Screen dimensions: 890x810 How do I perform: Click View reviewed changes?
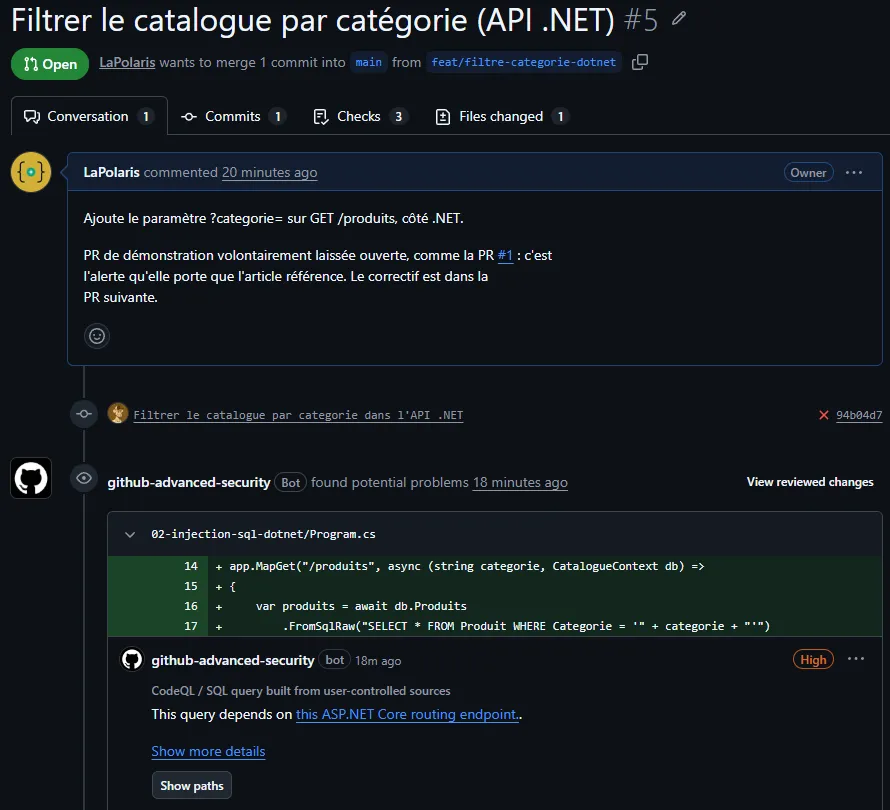coord(810,482)
